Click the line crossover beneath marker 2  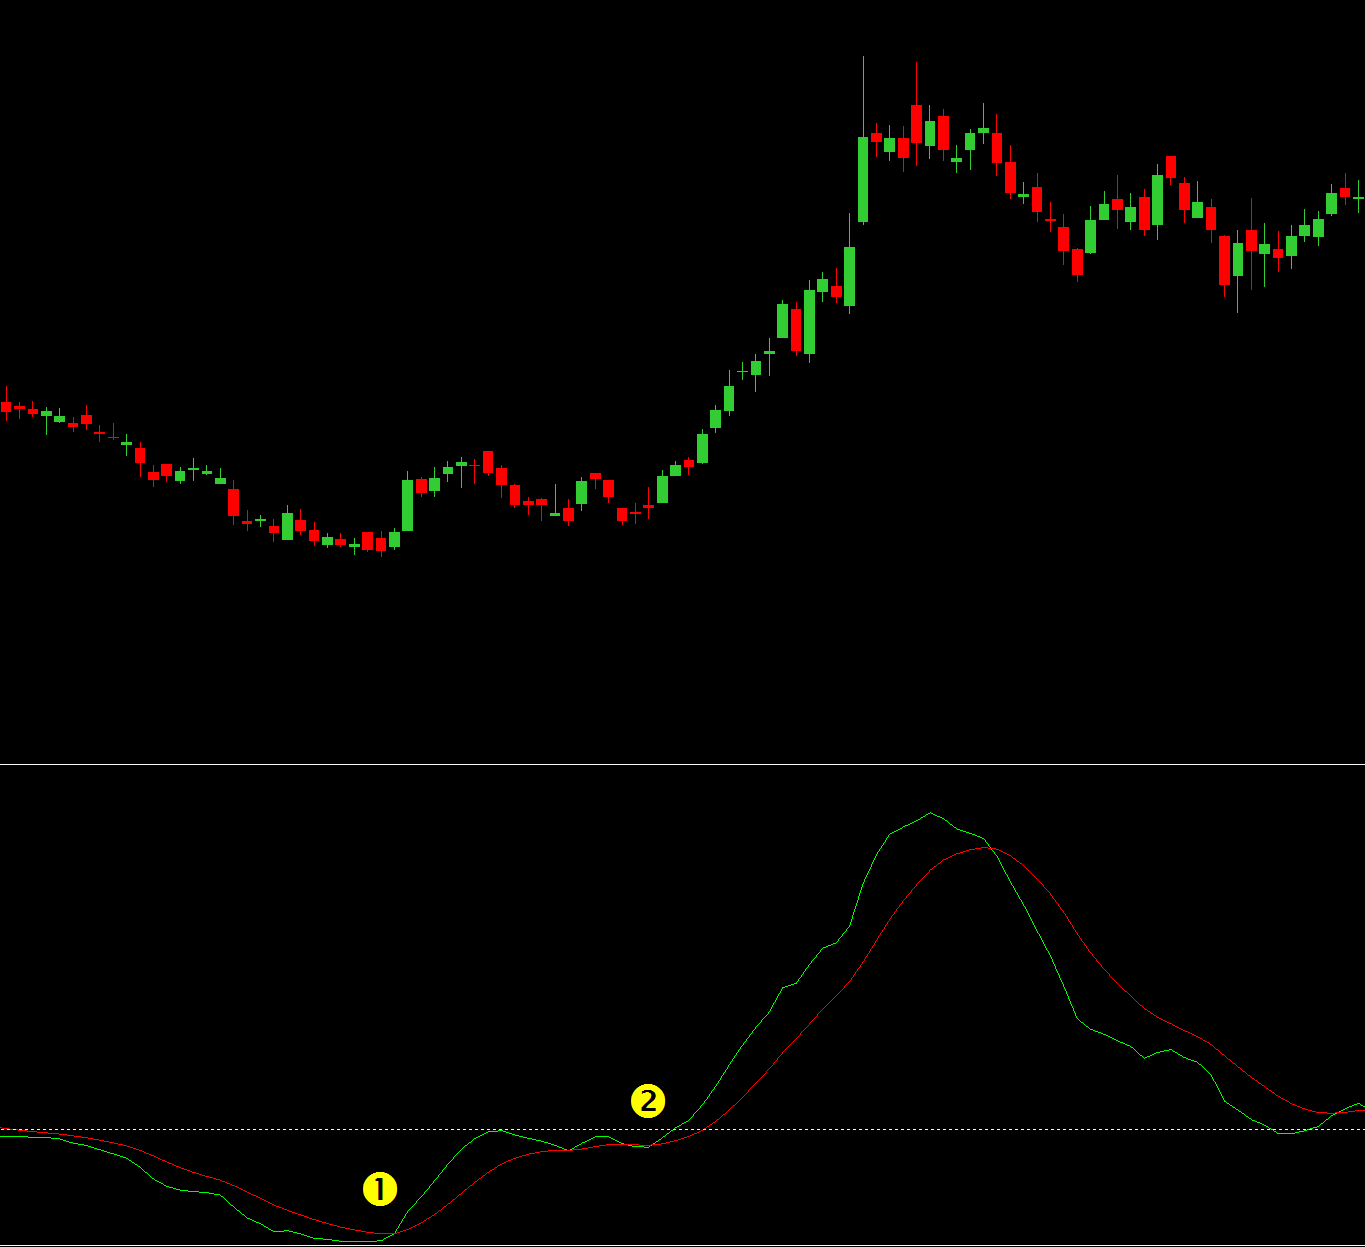click(x=650, y=1146)
